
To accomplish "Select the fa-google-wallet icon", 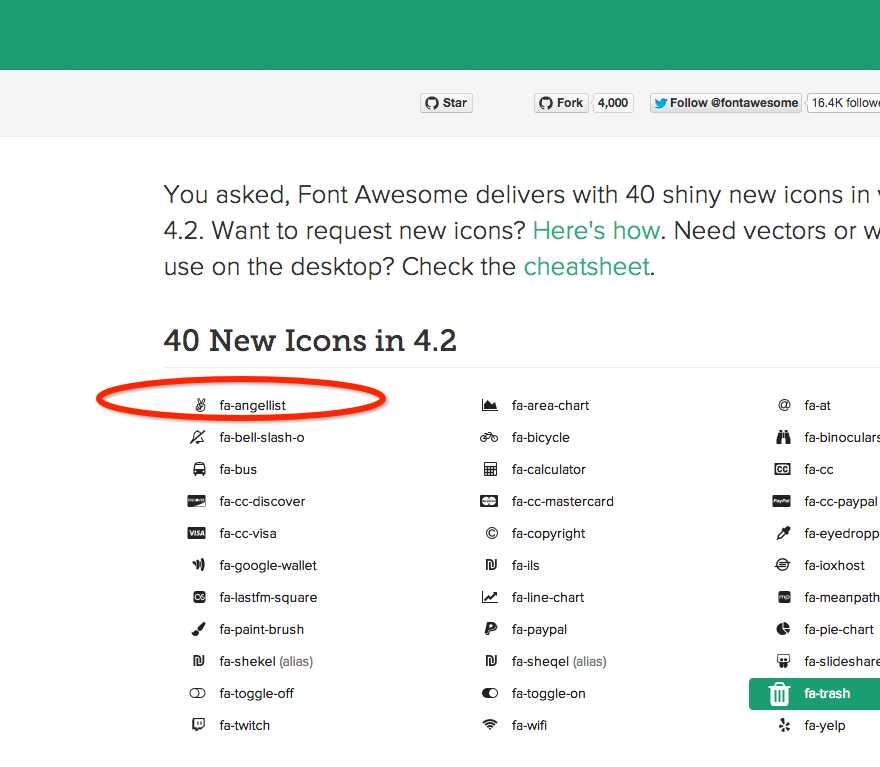I will point(199,564).
